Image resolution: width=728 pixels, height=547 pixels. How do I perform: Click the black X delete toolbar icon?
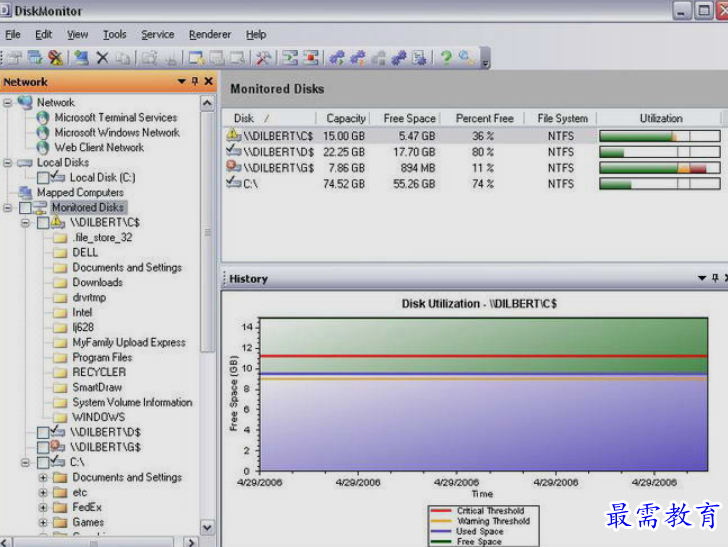(102, 58)
